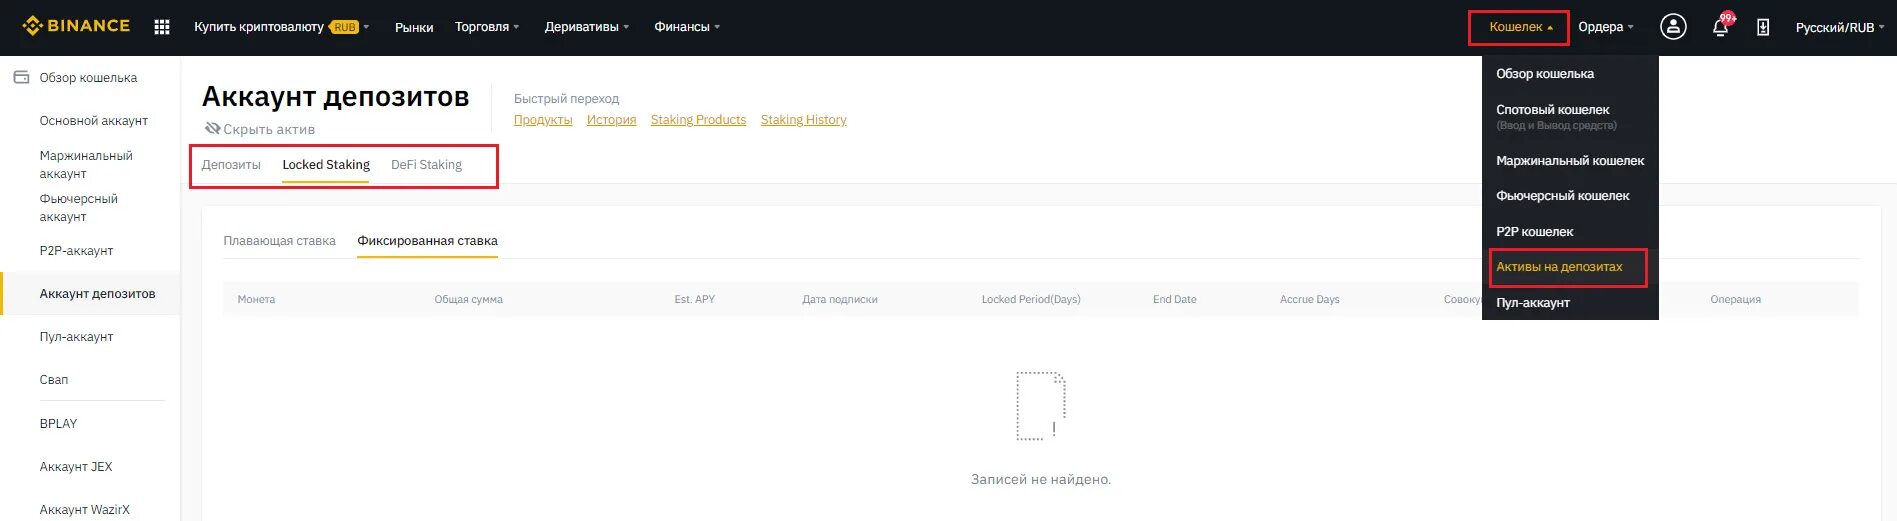Select Активы на депозитах in dropdown
1897x521 pixels.
pyautogui.click(x=1559, y=267)
